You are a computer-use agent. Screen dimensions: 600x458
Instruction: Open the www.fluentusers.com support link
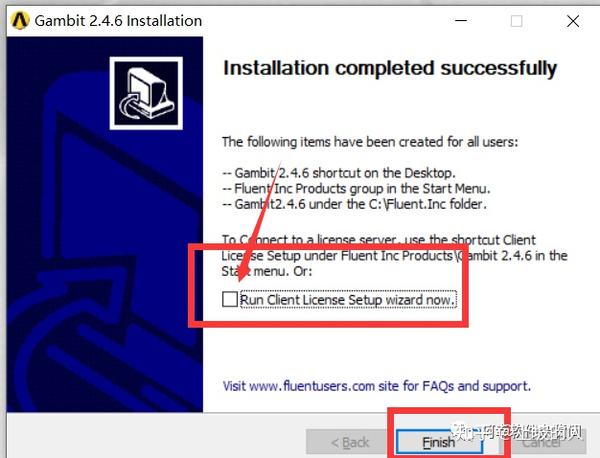[x=377, y=386]
